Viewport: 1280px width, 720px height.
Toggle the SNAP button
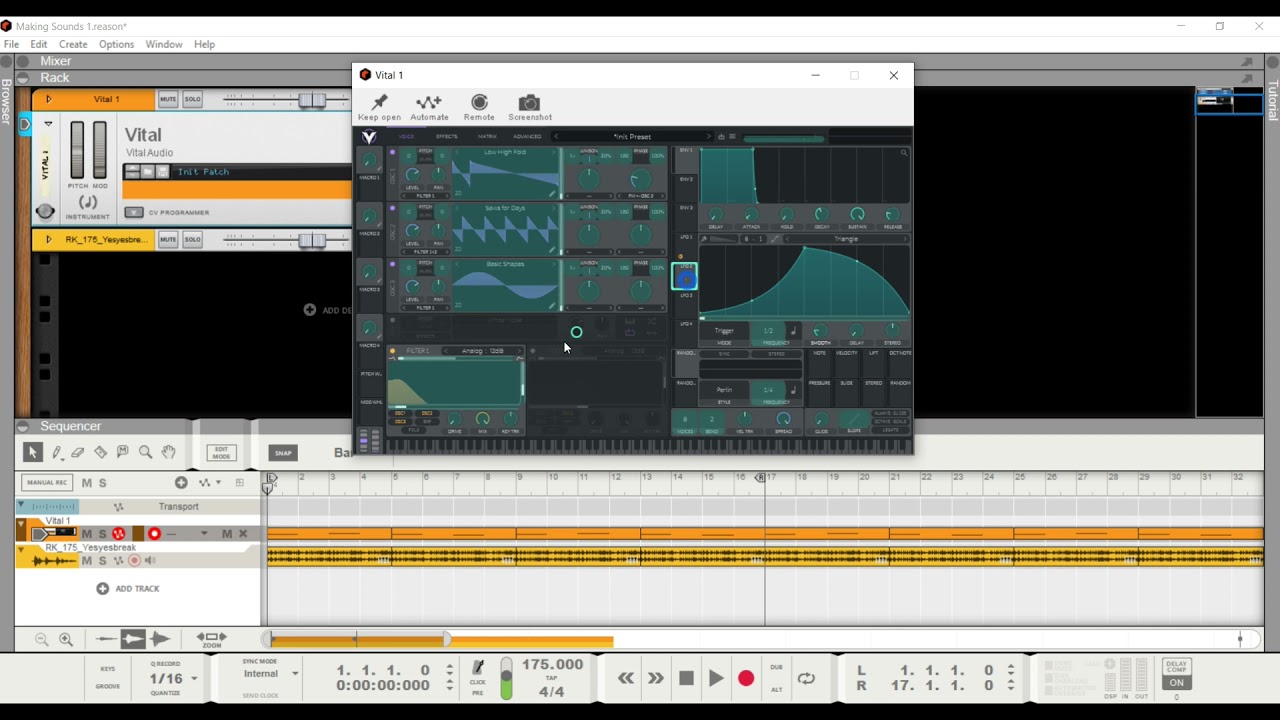click(283, 453)
